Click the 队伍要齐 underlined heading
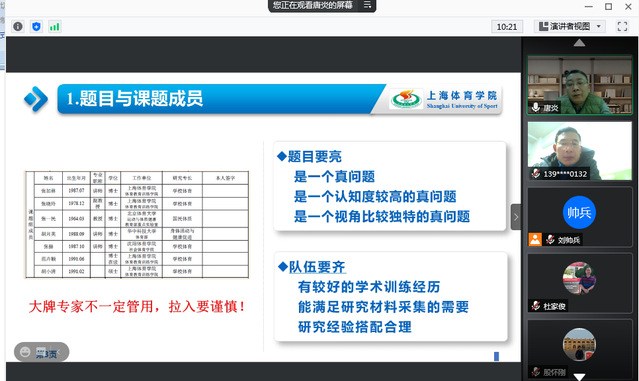 point(317,267)
